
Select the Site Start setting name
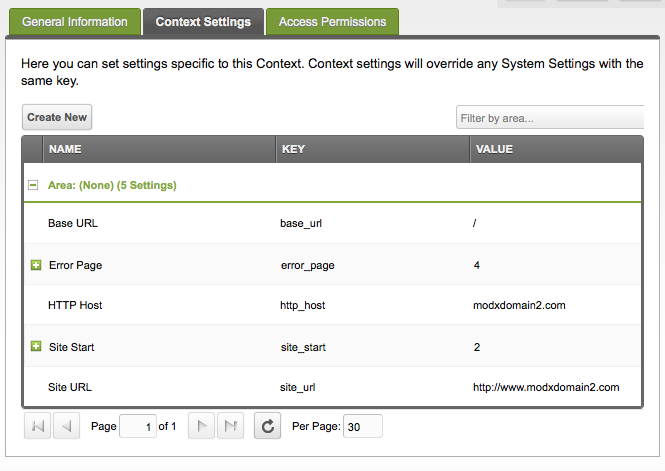(x=71, y=347)
